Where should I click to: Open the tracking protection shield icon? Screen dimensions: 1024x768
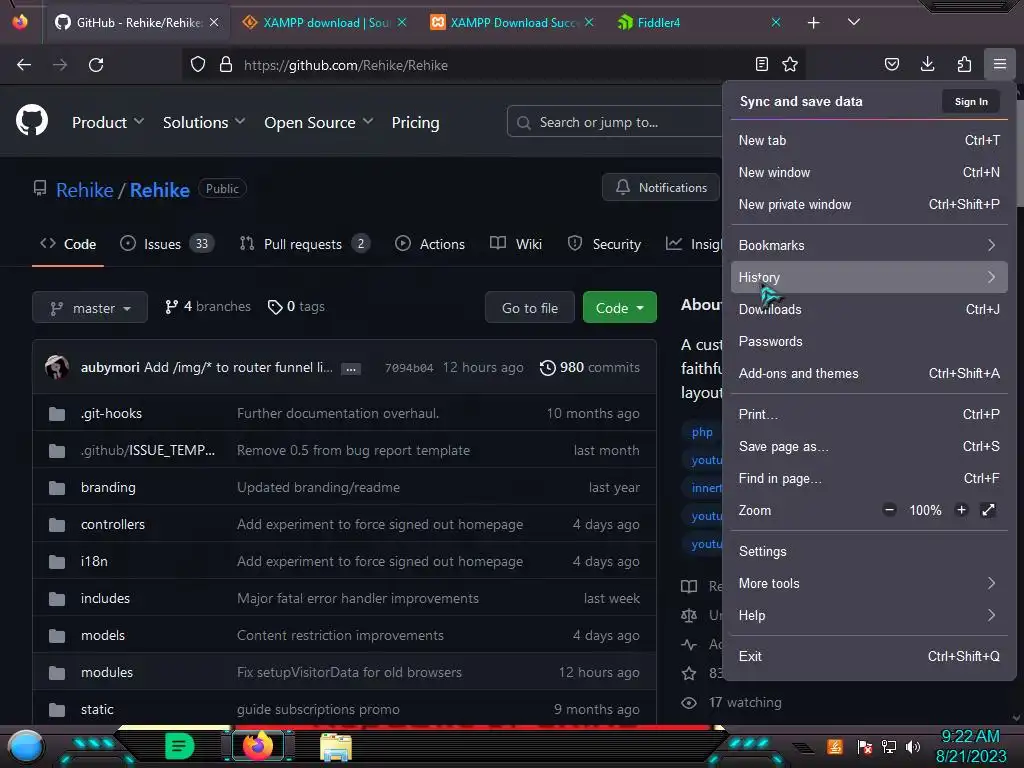click(x=198, y=65)
